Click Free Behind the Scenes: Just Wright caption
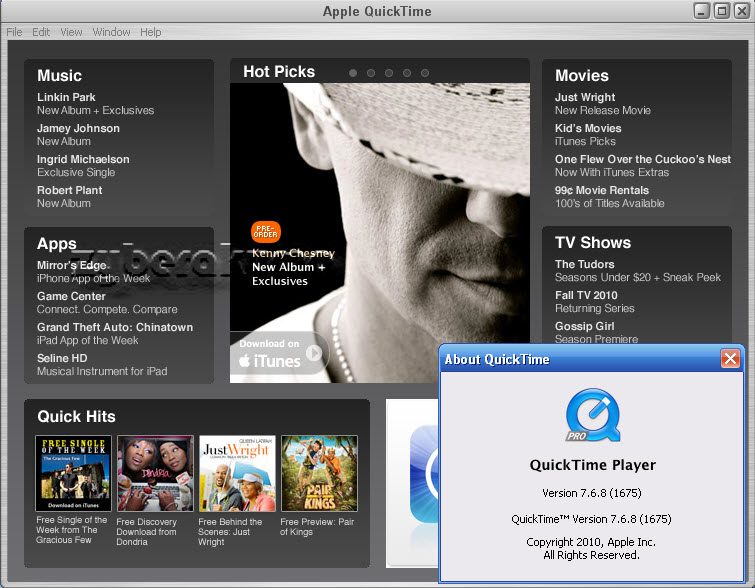Viewport: 755px width, 588px height. (x=230, y=532)
